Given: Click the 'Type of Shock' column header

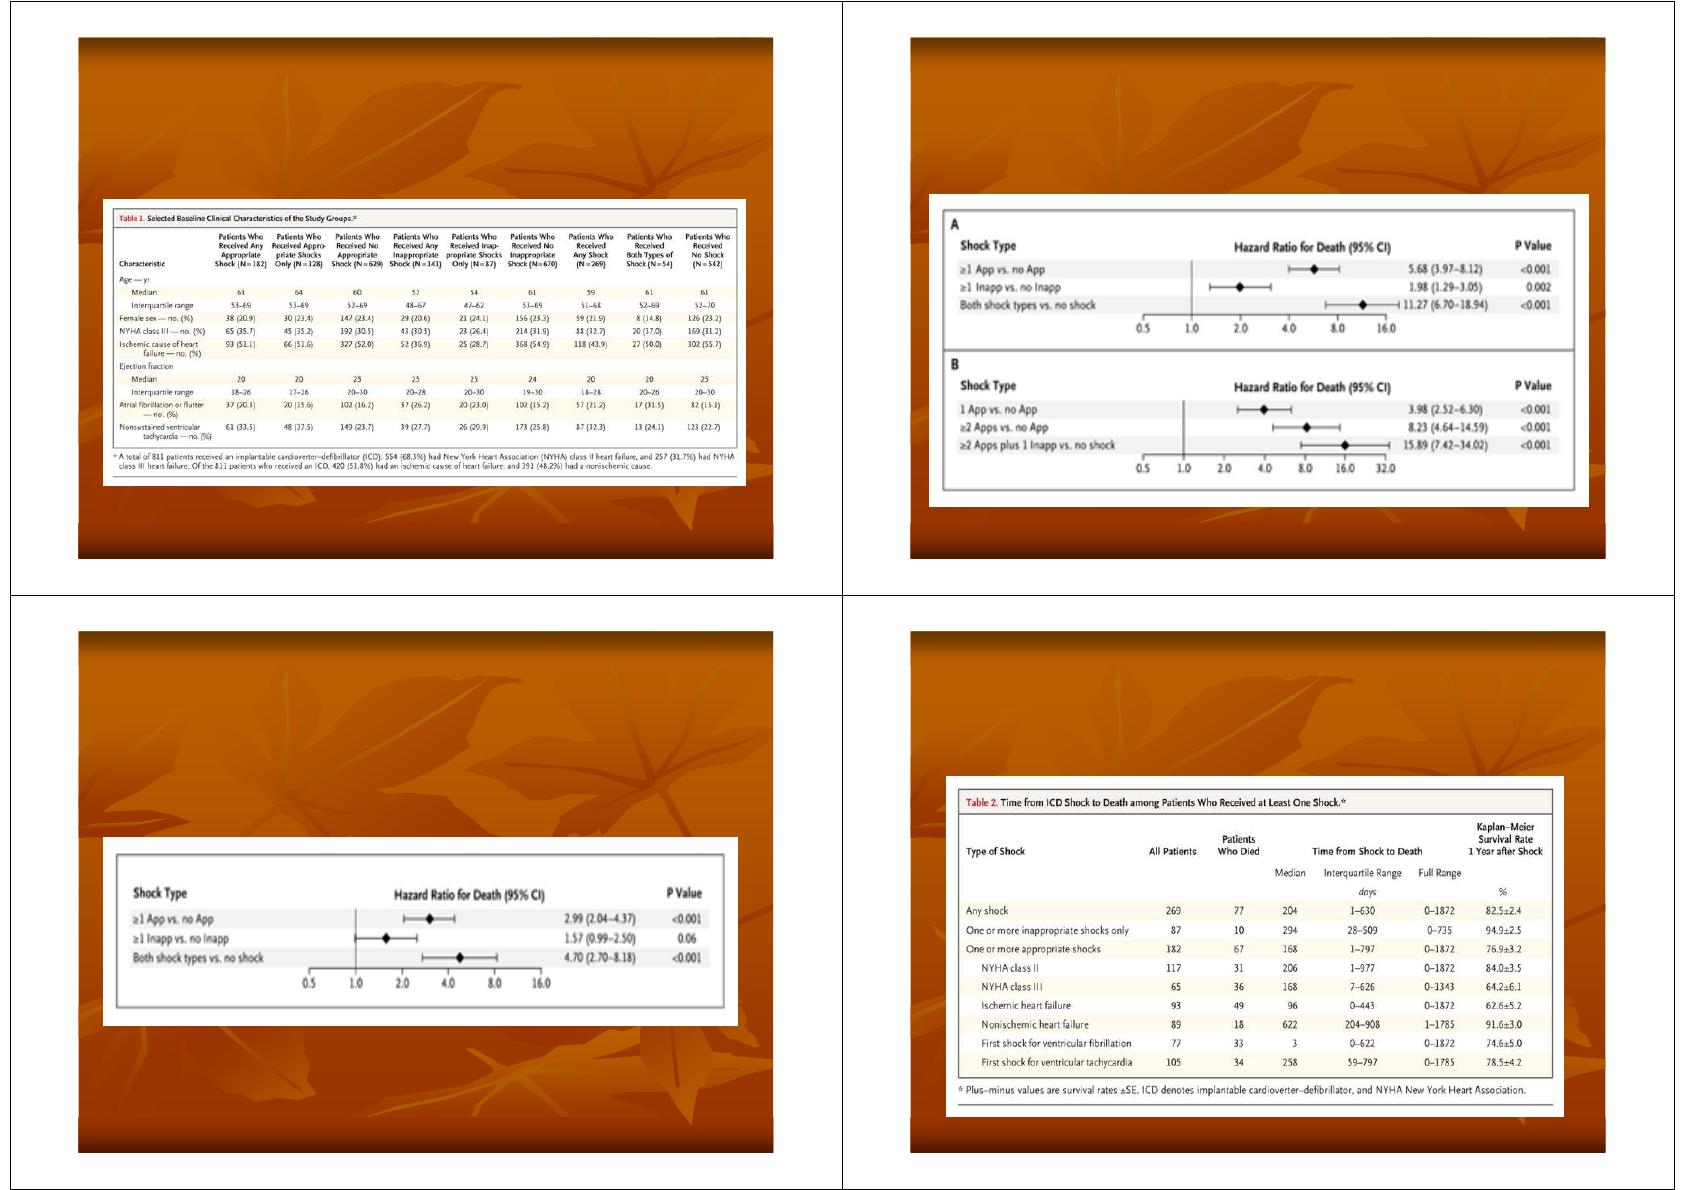Looking at the screenshot, I should pyautogui.click(x=995, y=851).
